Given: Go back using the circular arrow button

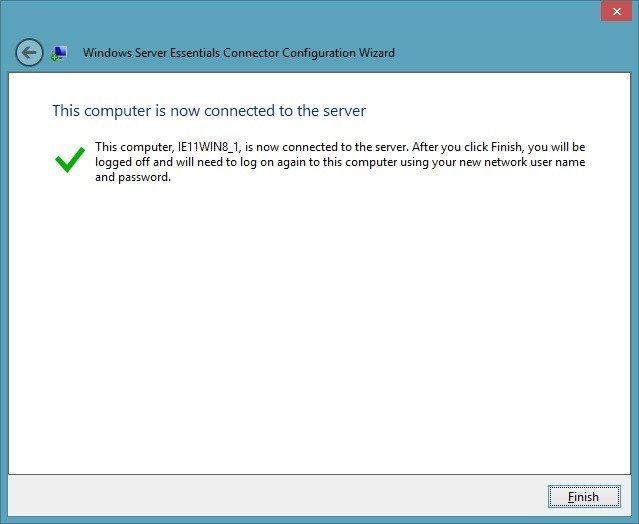Looking at the screenshot, I should [x=29, y=53].
